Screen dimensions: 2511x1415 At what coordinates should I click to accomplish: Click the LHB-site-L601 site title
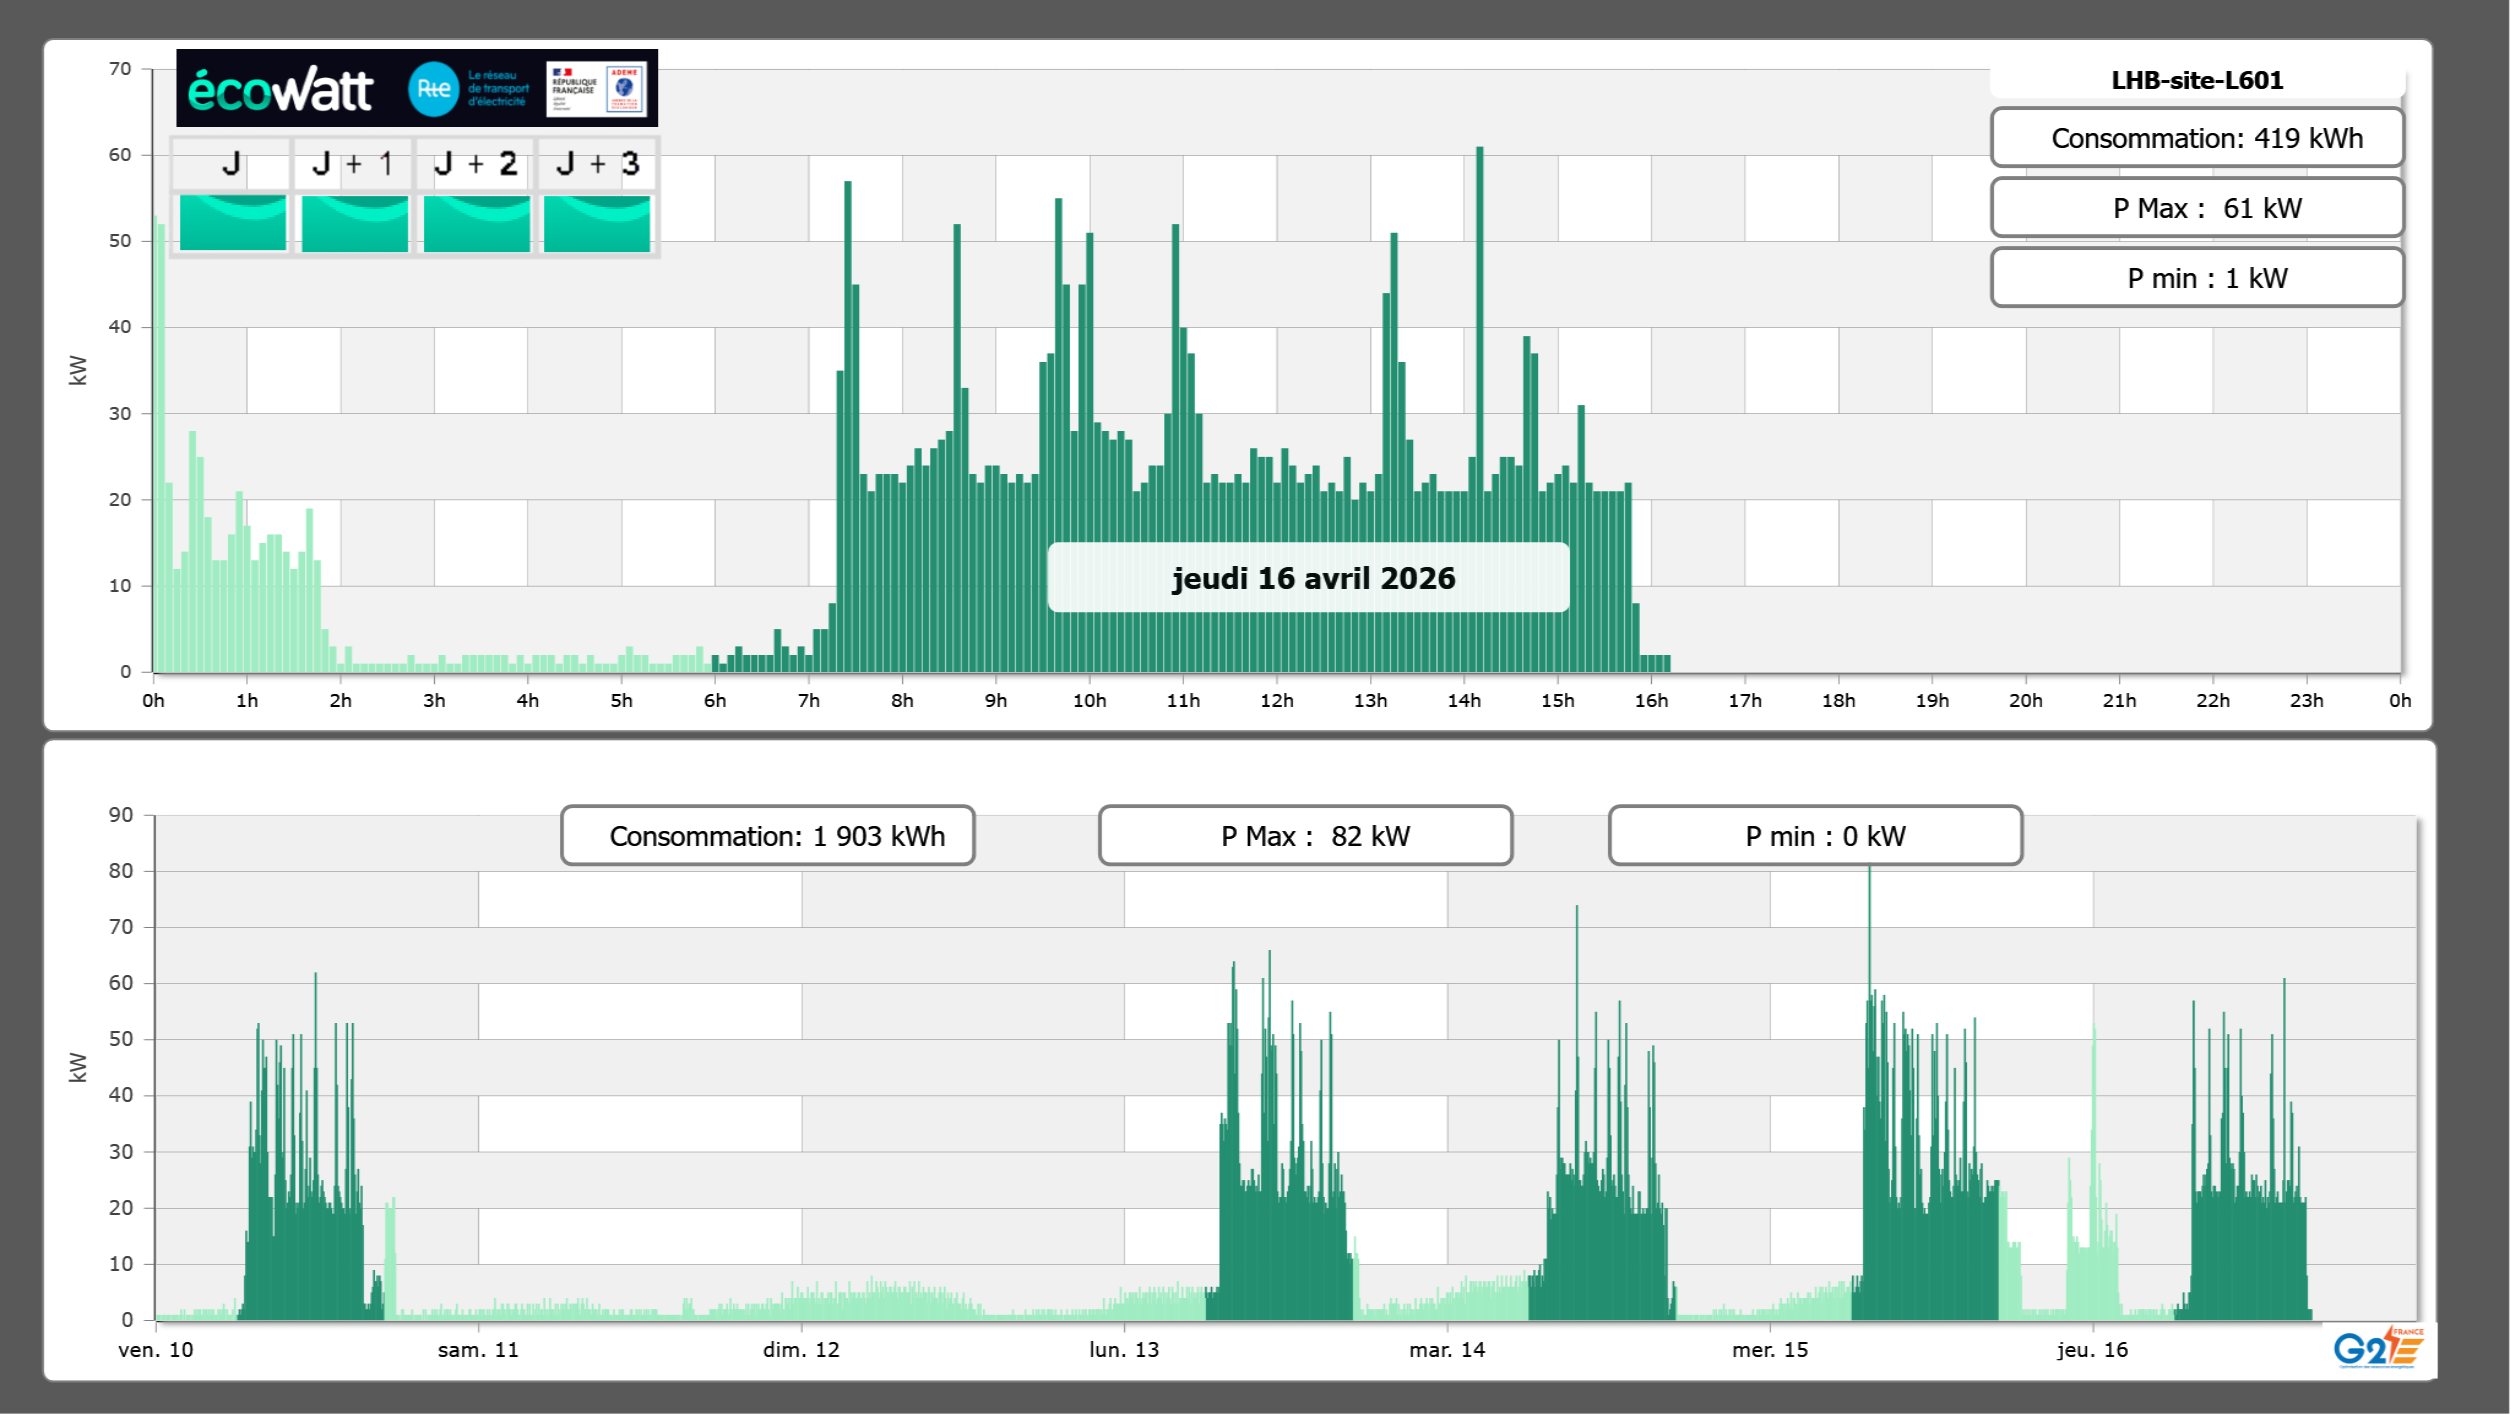coord(2196,80)
